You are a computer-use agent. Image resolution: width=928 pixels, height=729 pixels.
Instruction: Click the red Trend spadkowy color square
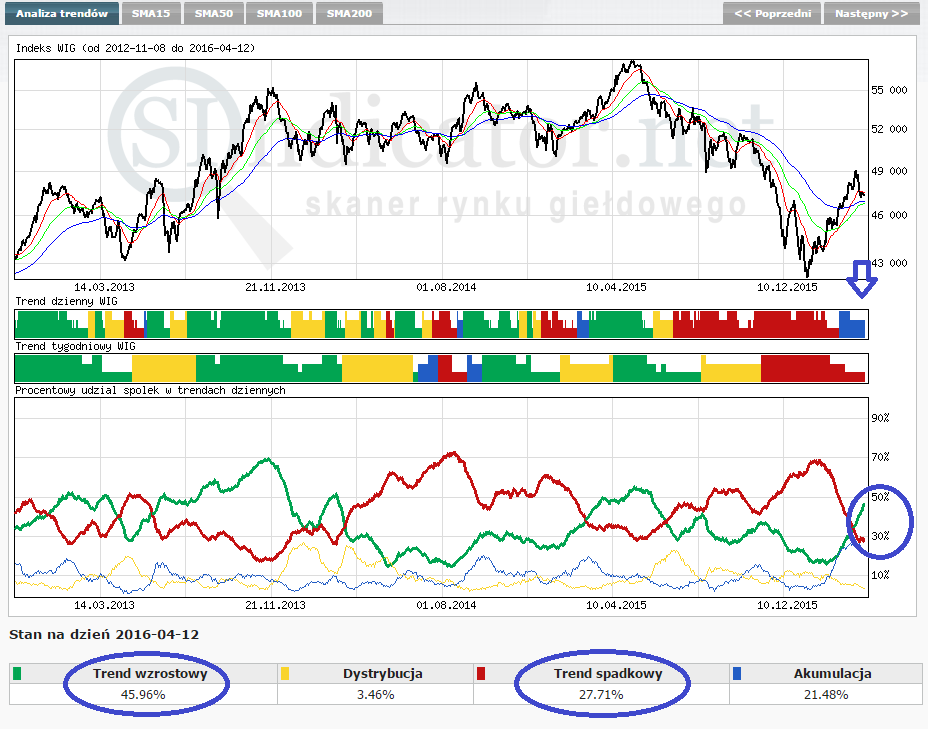click(x=480, y=673)
